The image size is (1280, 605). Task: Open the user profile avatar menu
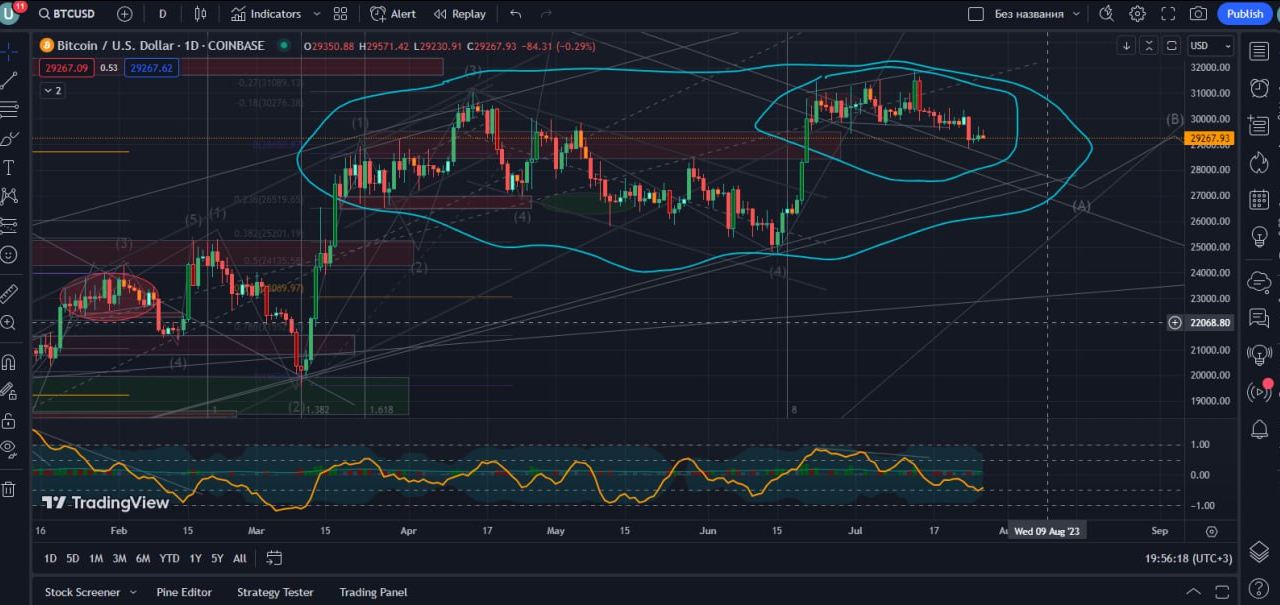[x=11, y=14]
